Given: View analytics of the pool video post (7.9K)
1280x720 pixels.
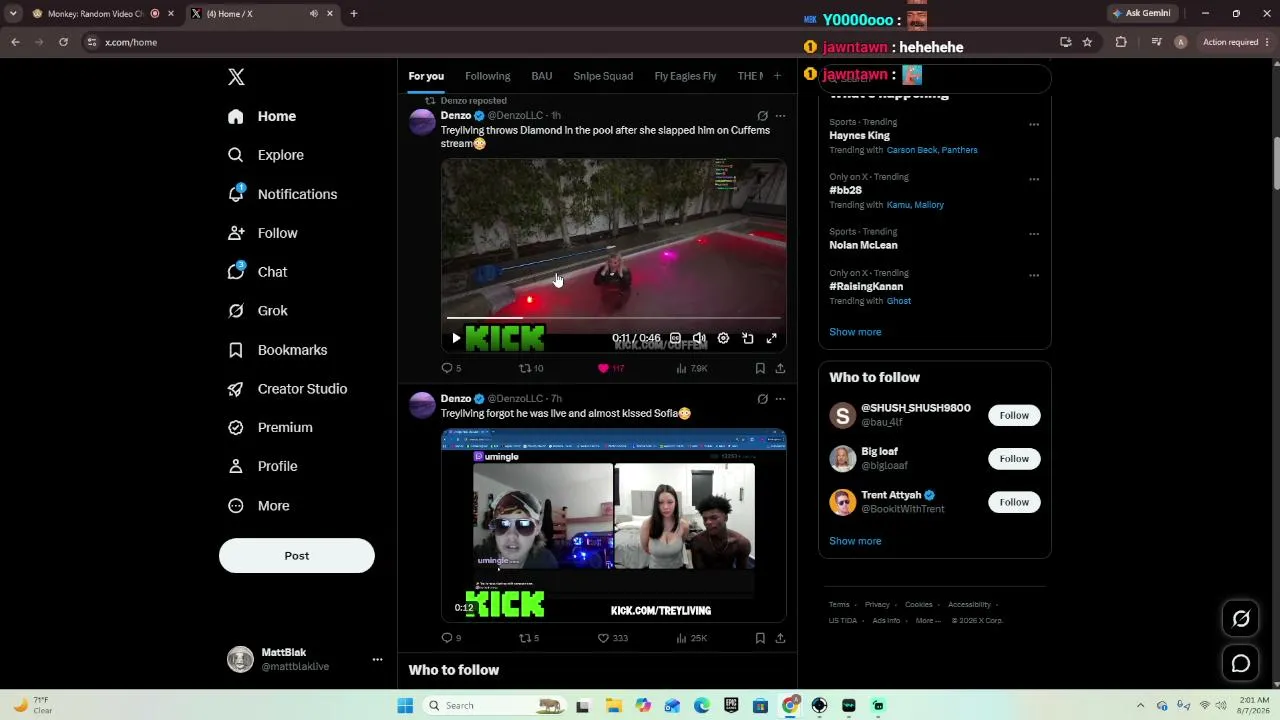Looking at the screenshot, I should tap(692, 368).
